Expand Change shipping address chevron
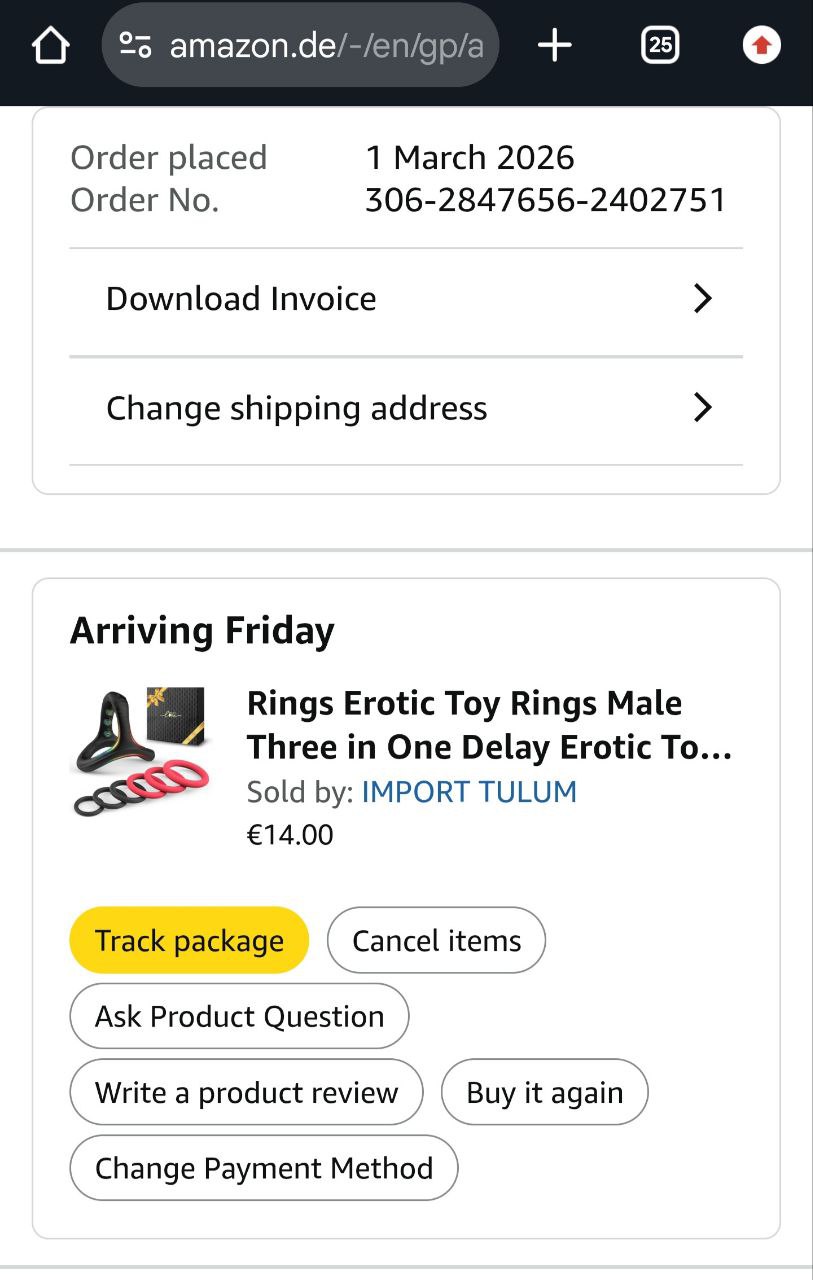The image size is (813, 1280). 703,408
